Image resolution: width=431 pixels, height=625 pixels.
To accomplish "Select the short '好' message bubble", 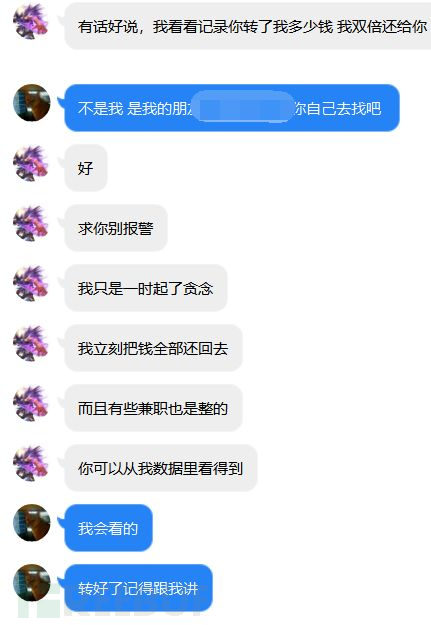I will pyautogui.click(x=86, y=168).
